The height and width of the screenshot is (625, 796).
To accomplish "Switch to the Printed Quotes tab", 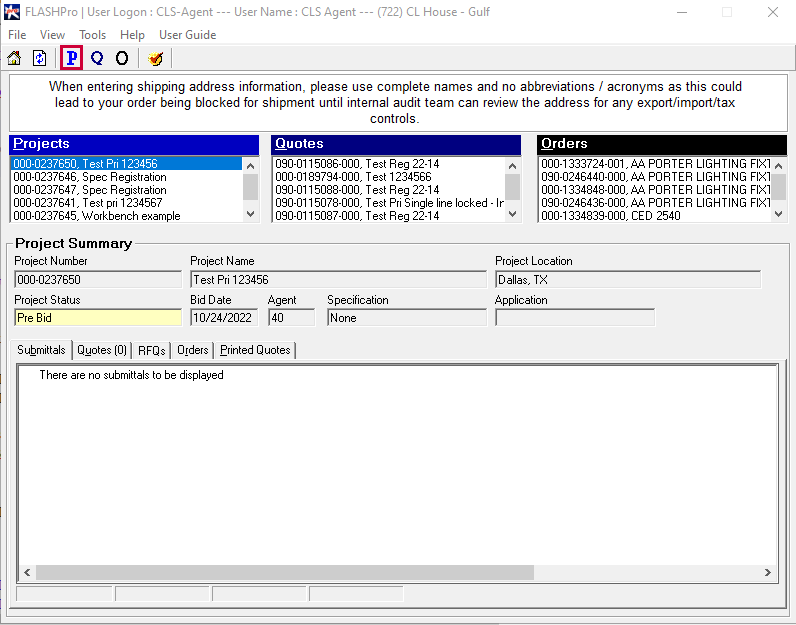I will point(255,350).
